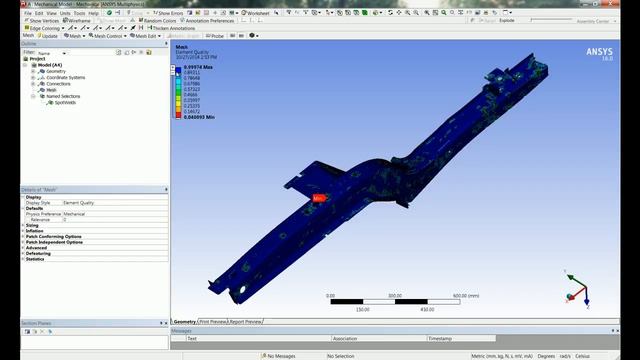Expand the Advanced section
Viewport: 640px width, 360px height.
[x=23, y=248]
